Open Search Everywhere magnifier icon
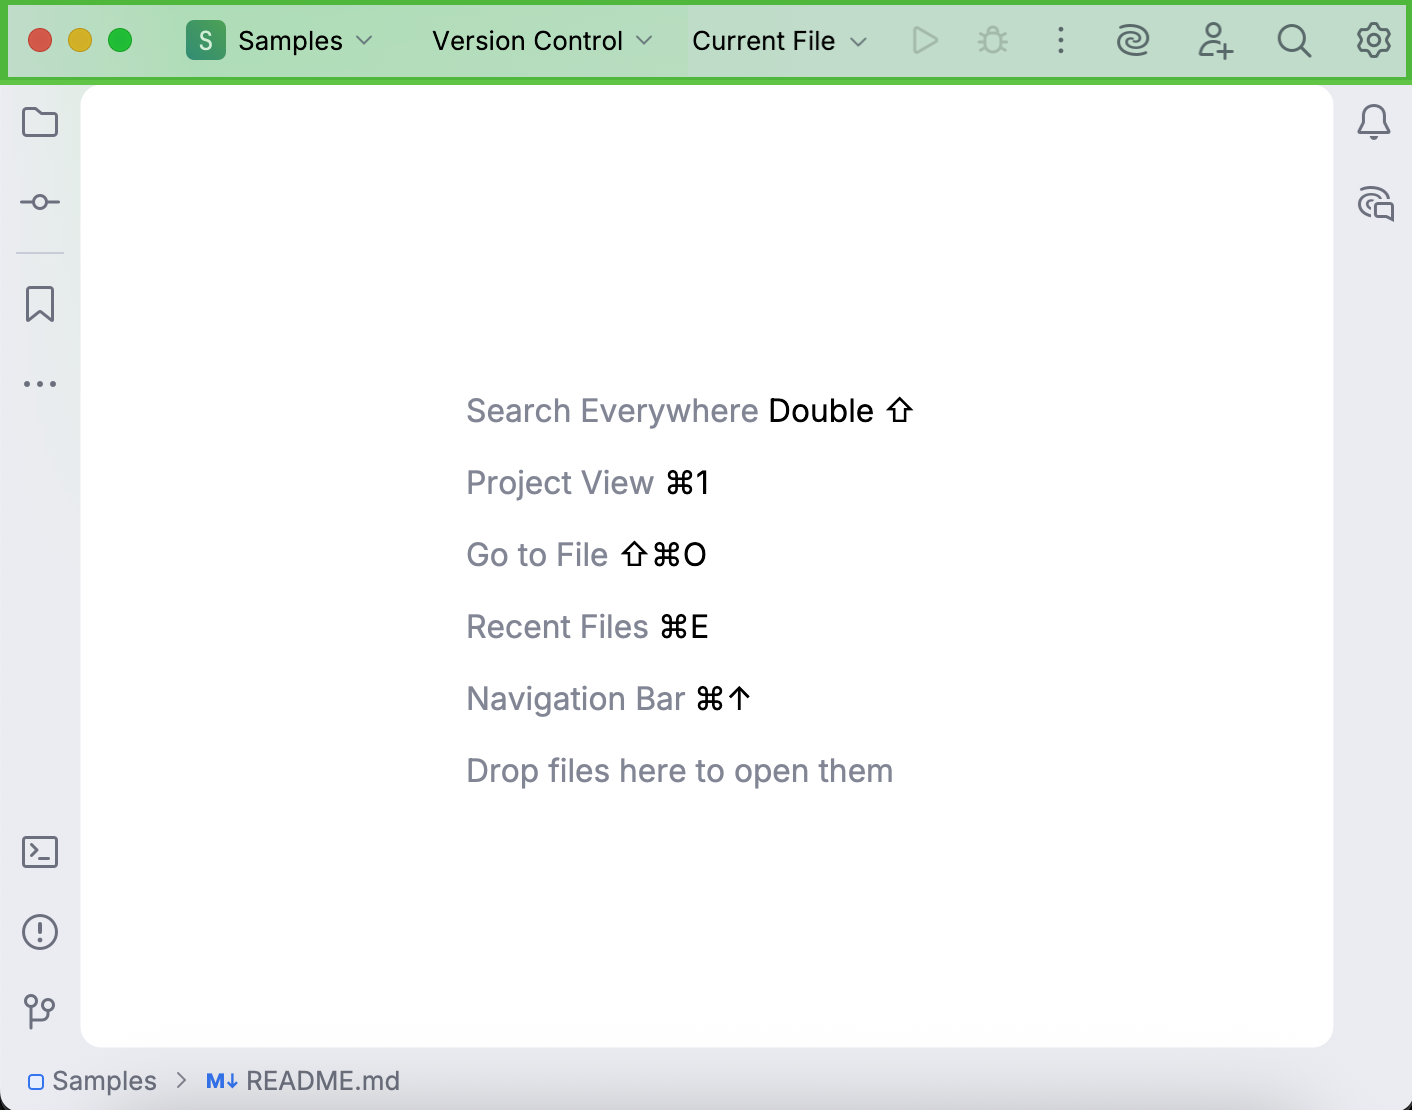This screenshot has height=1110, width=1412. pyautogui.click(x=1294, y=40)
